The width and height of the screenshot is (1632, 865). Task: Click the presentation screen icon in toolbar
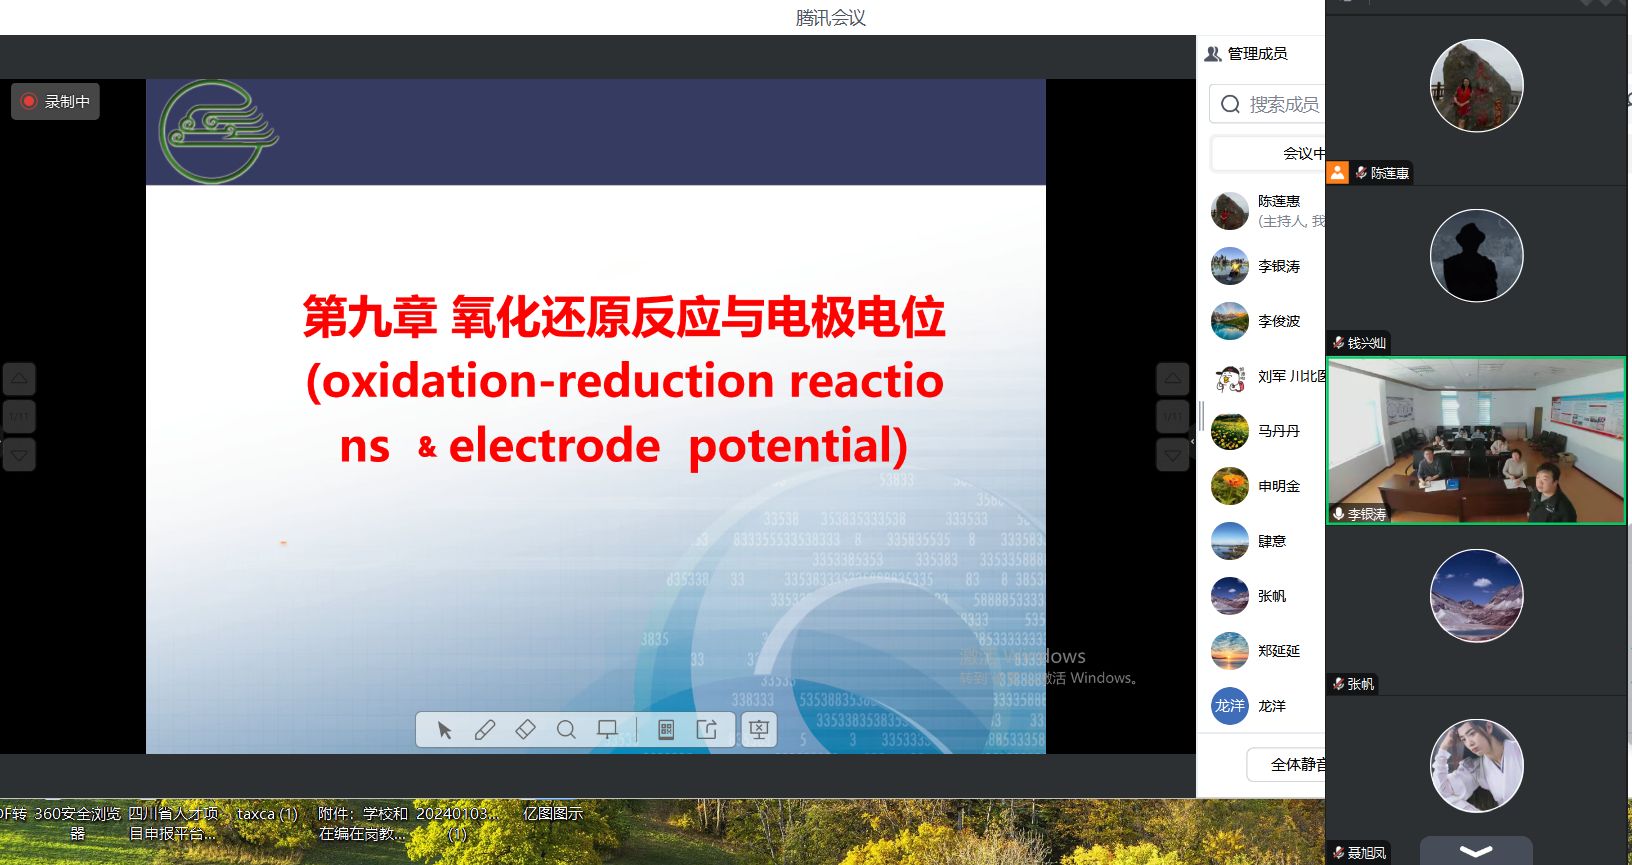tap(607, 730)
